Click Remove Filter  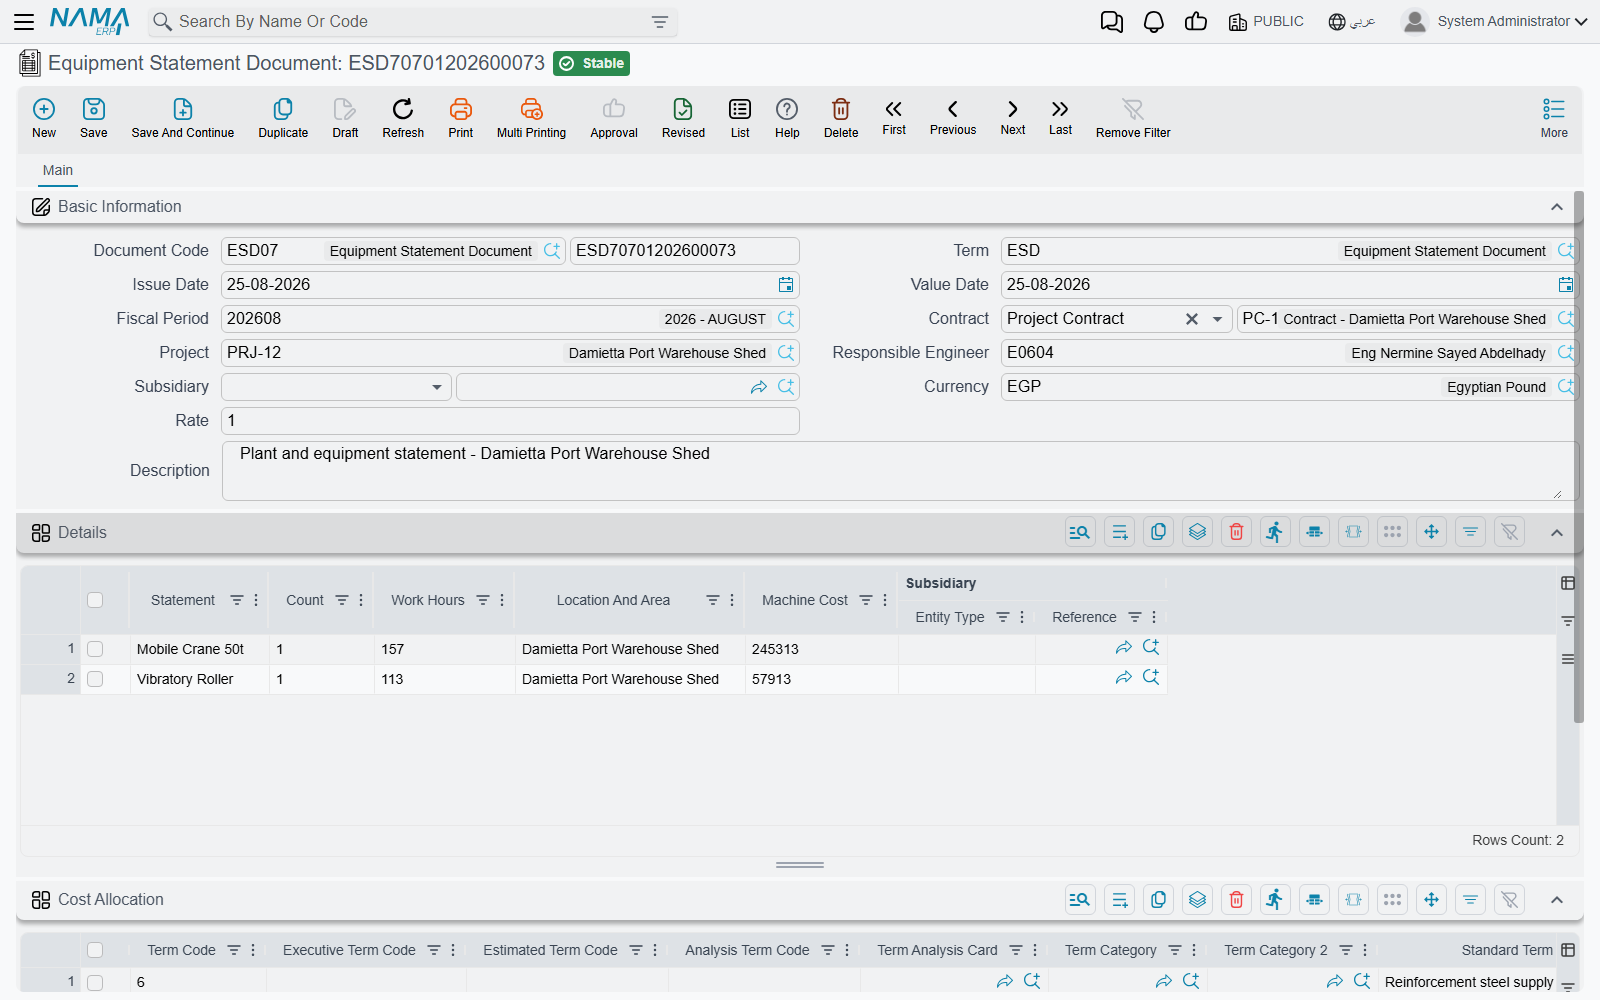[1133, 118]
